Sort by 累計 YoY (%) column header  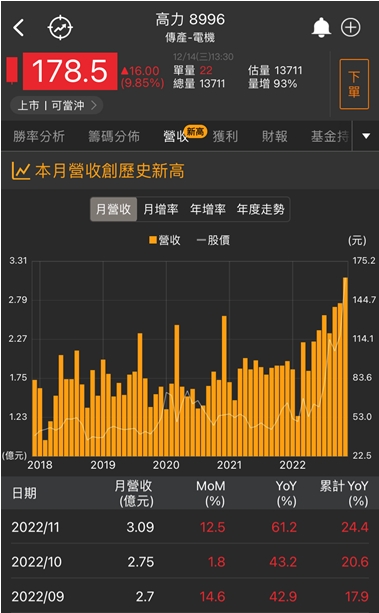[344, 493]
